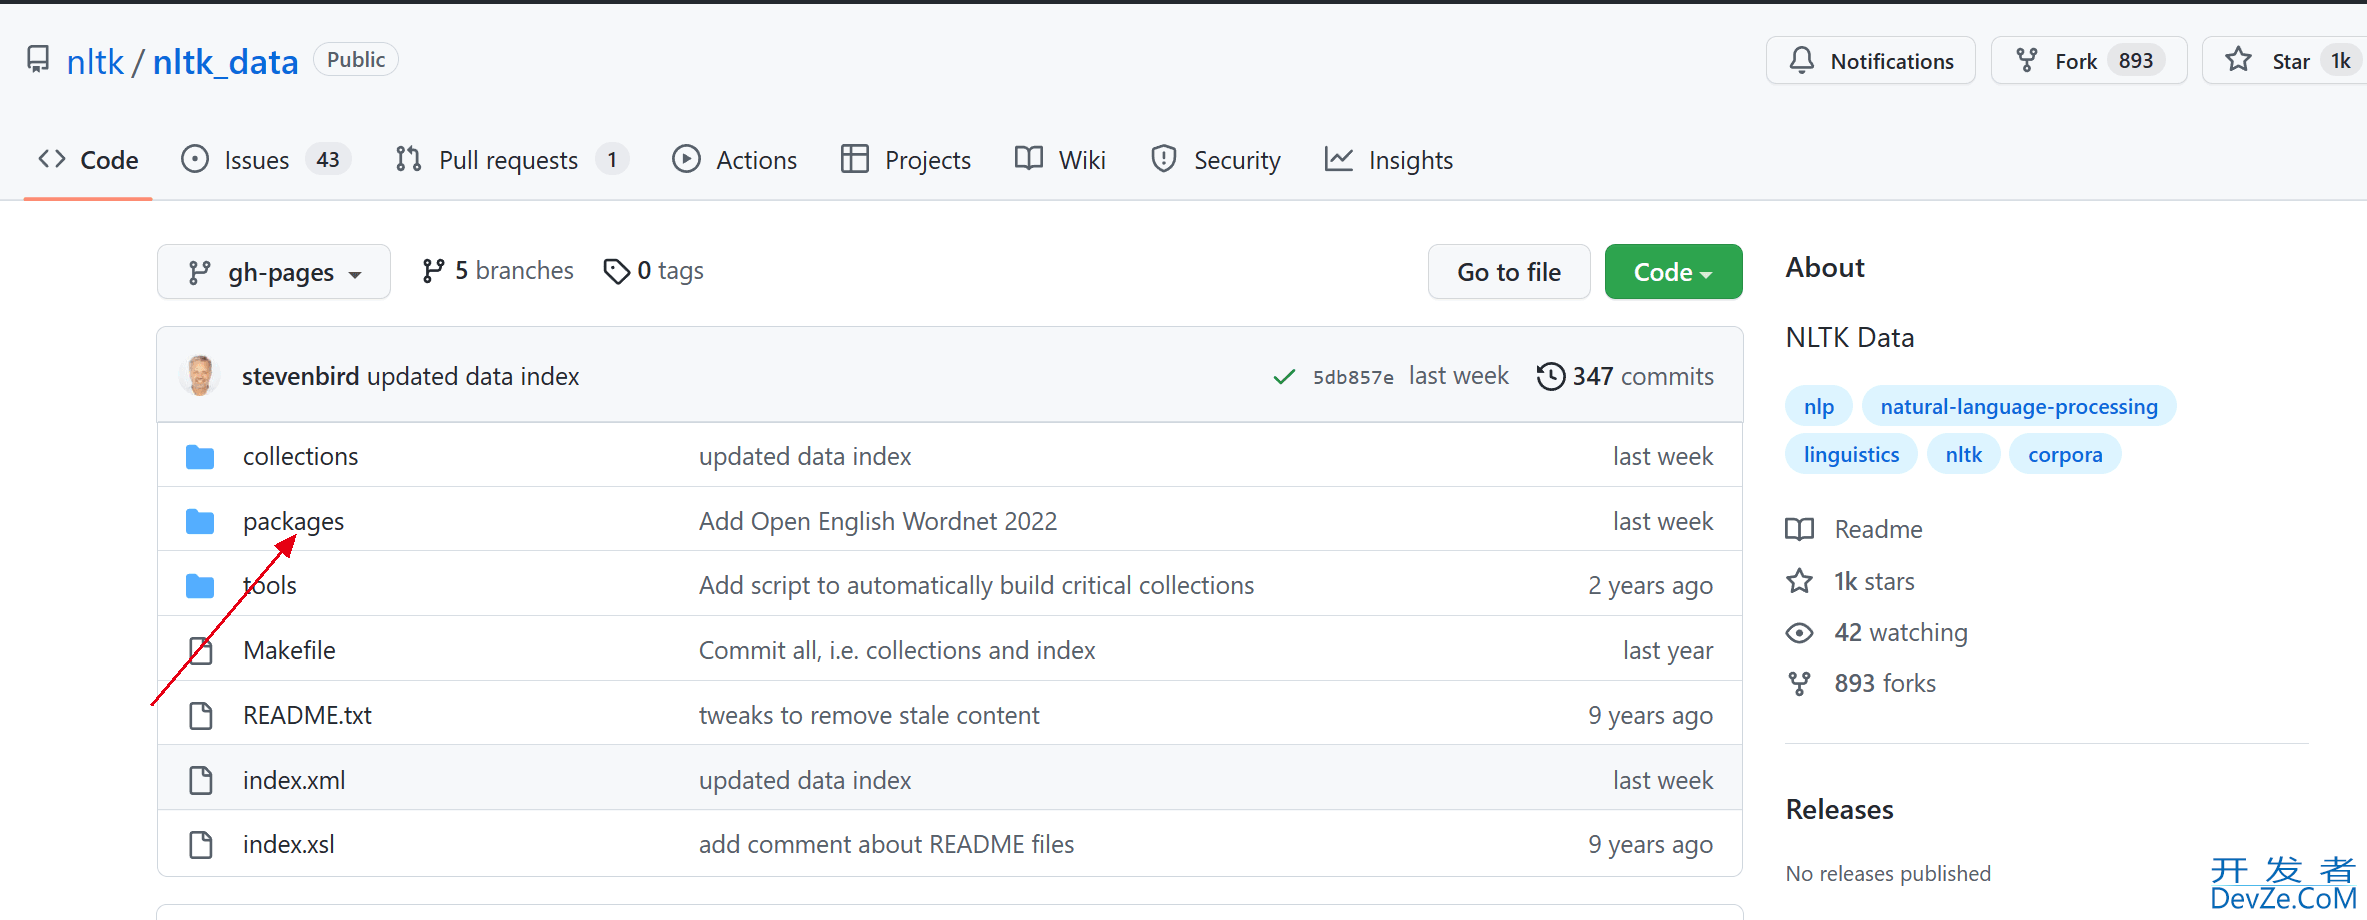Click the collections folder icon
Screen dimensions: 2367x920
(200, 457)
